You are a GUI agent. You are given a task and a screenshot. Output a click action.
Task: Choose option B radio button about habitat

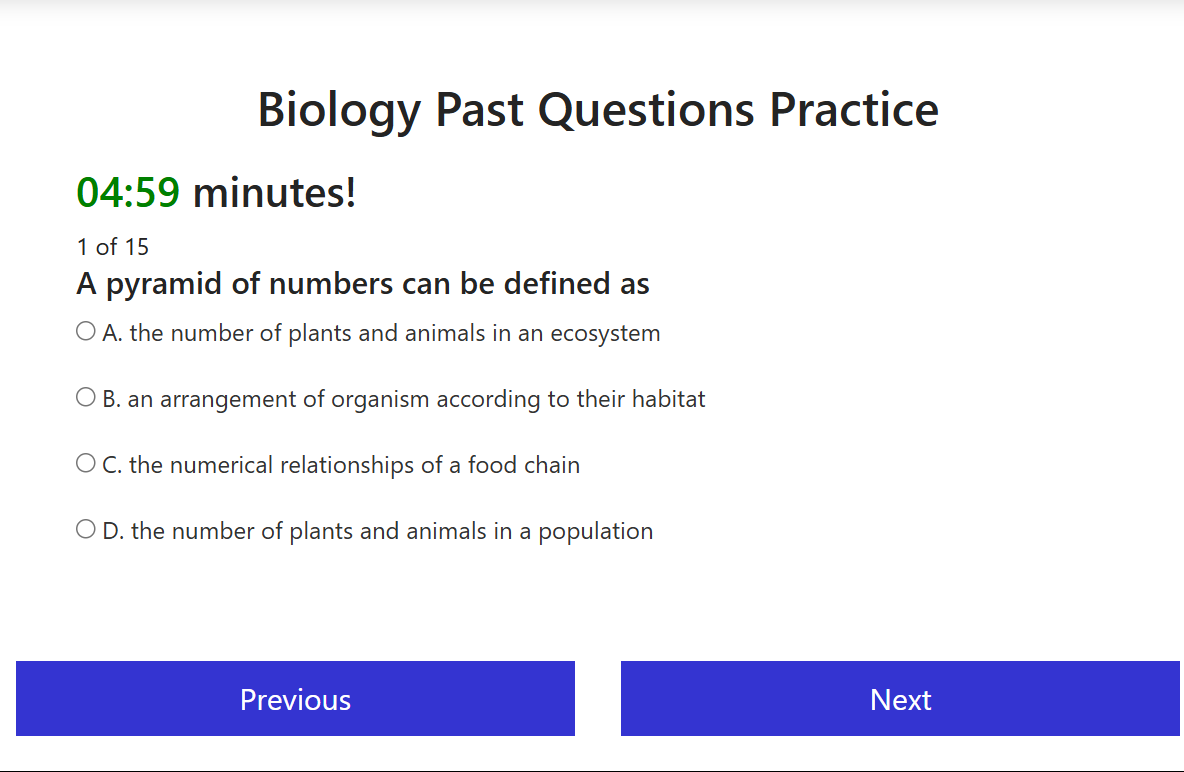(86, 397)
